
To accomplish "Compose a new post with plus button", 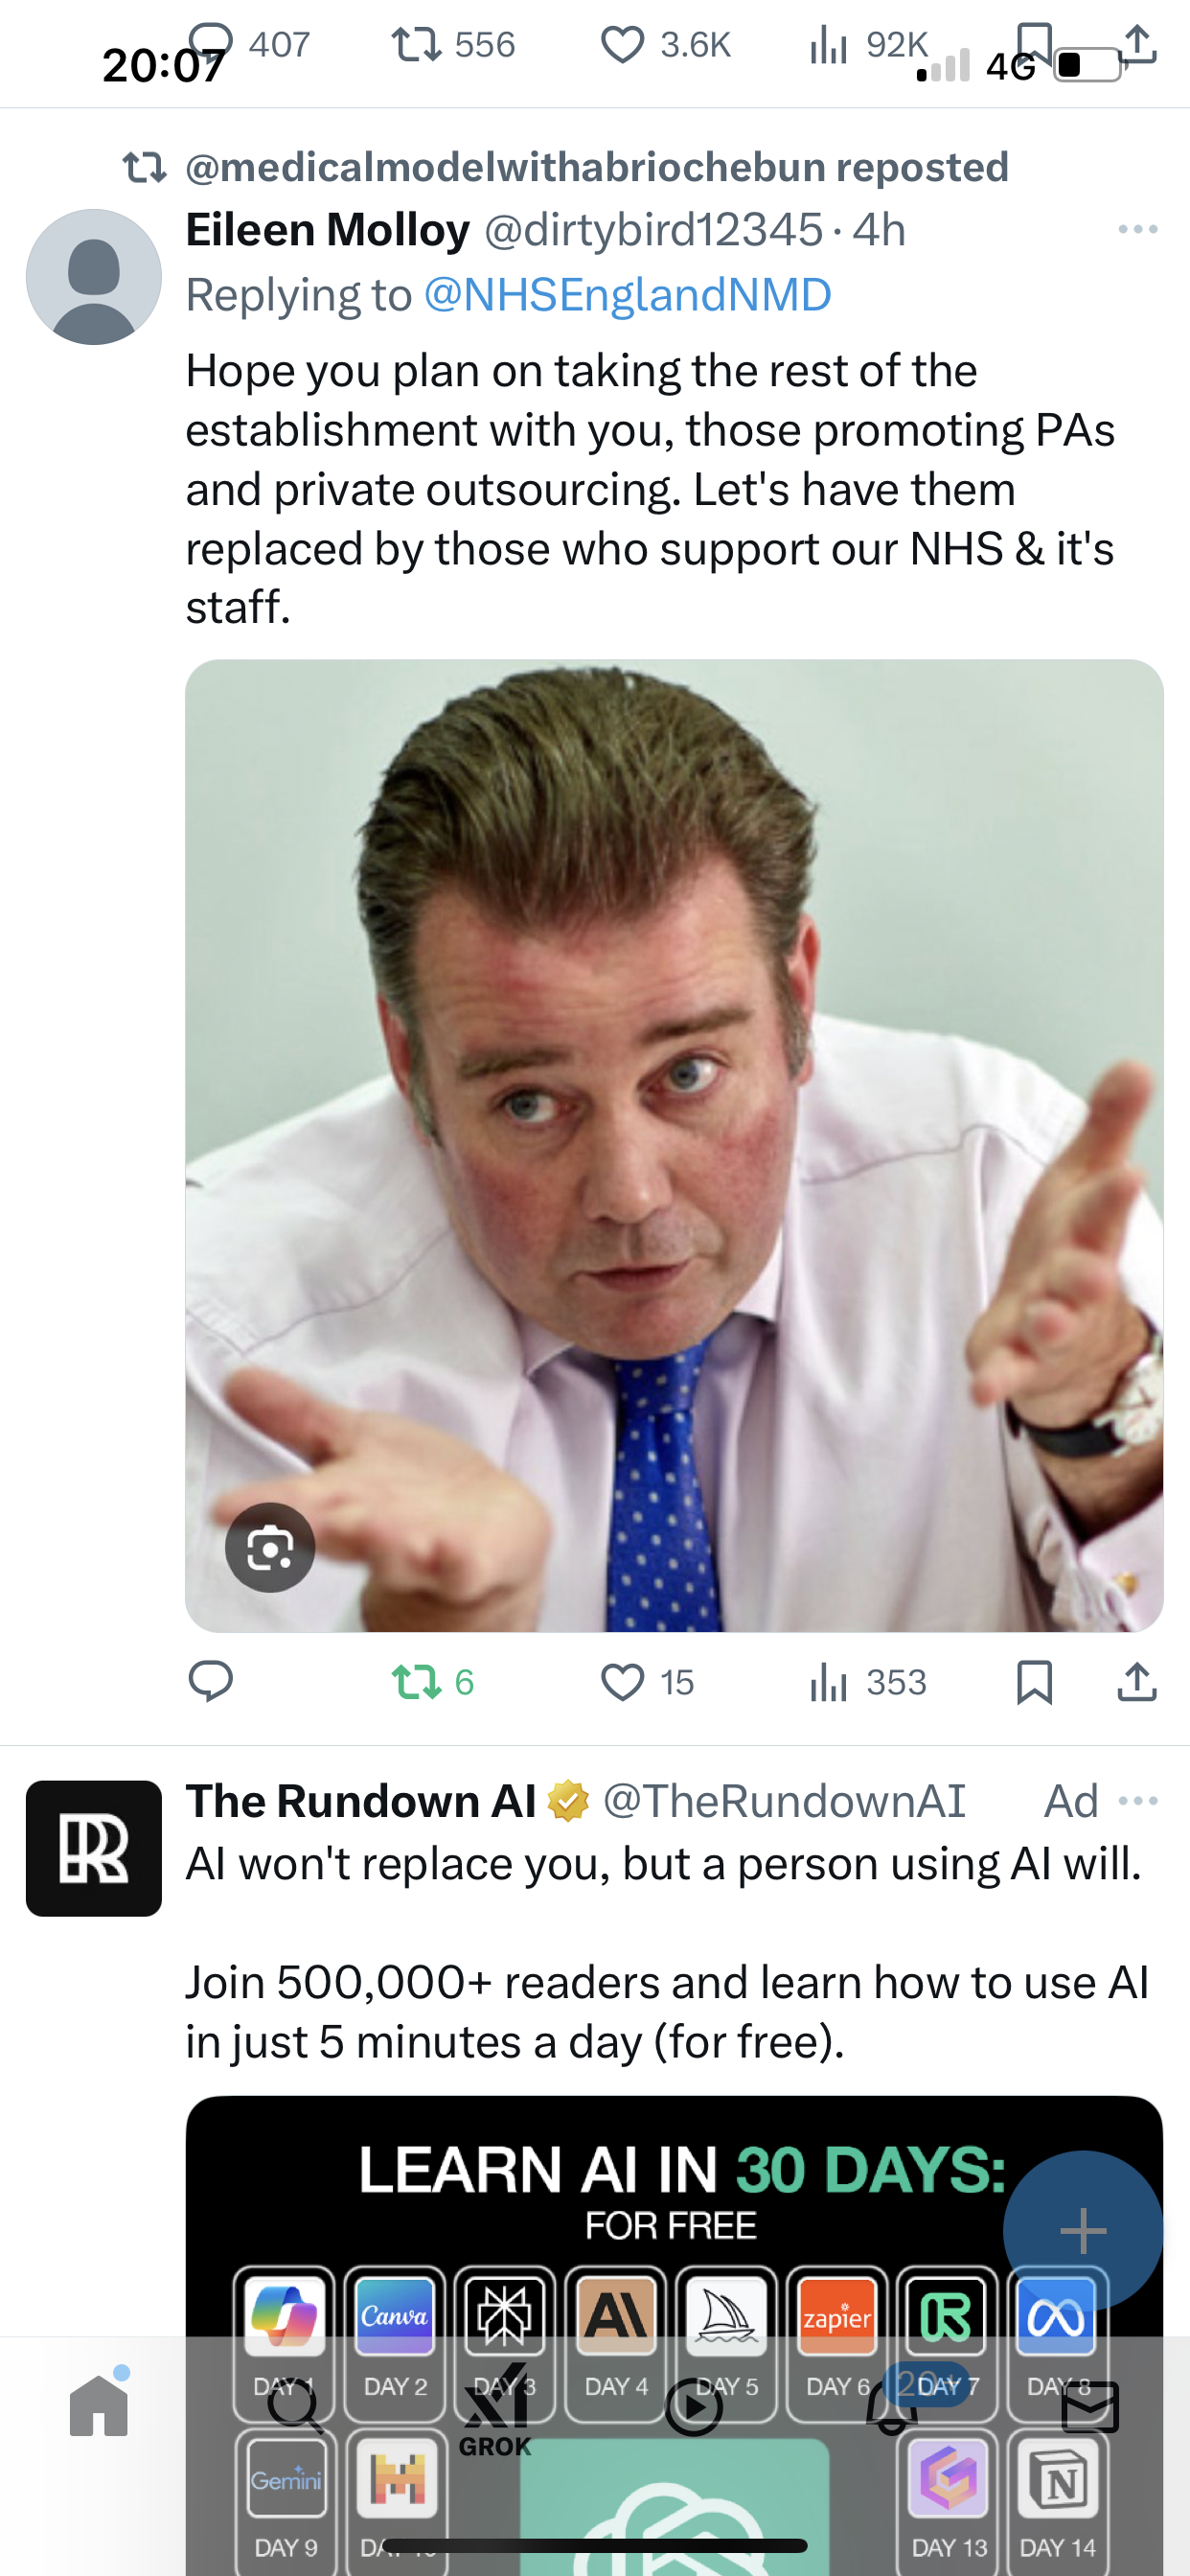I will click(x=1083, y=2230).
